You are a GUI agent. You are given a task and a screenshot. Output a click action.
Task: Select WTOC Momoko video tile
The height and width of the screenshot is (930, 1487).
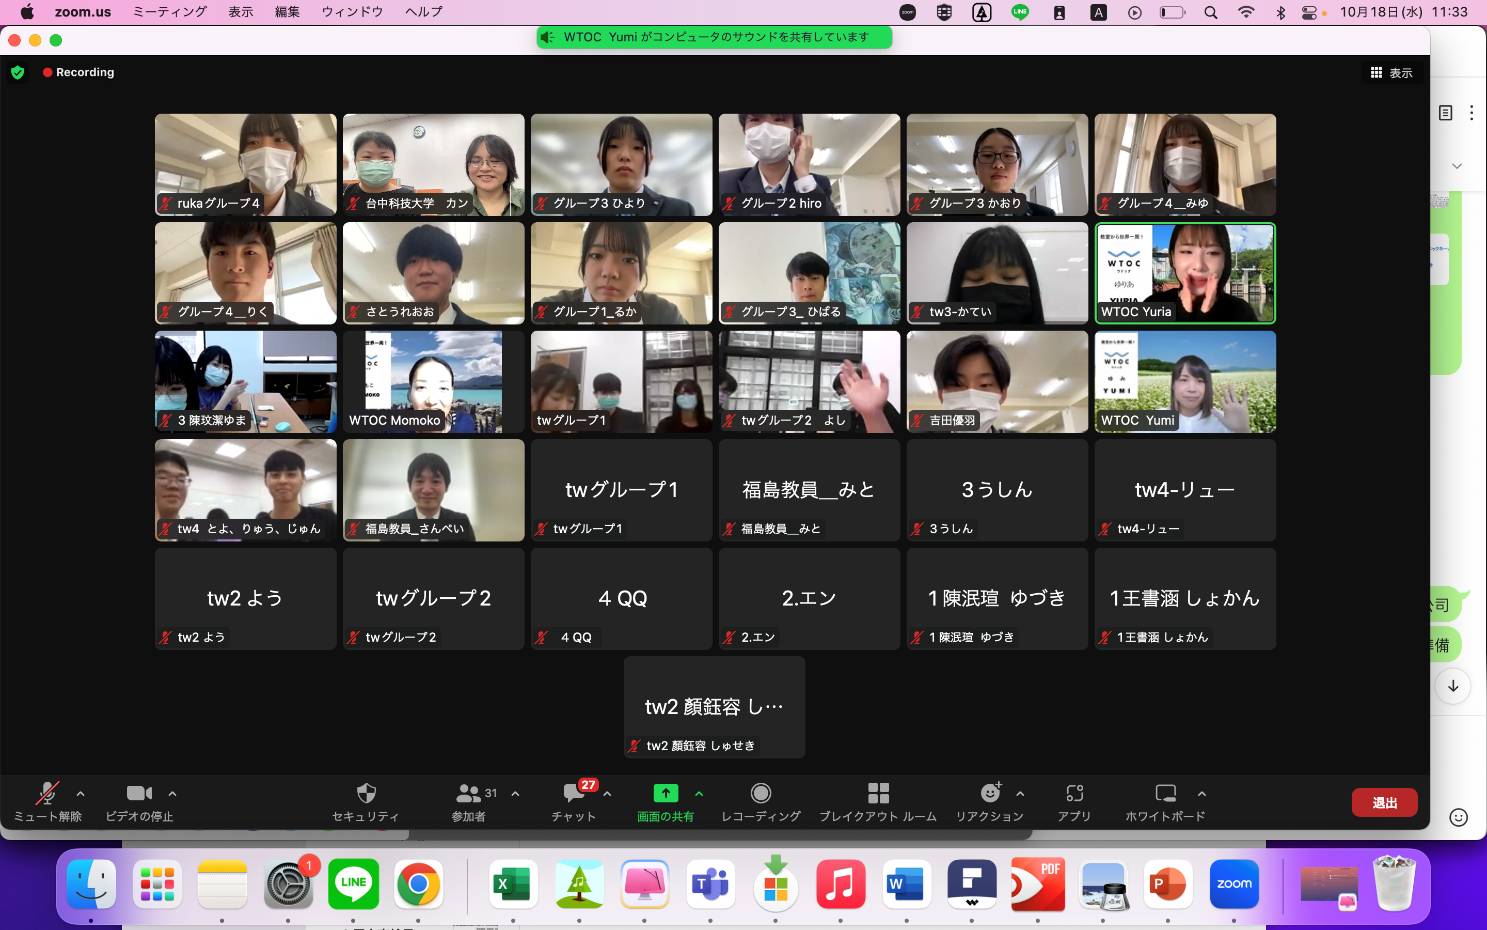click(x=433, y=382)
